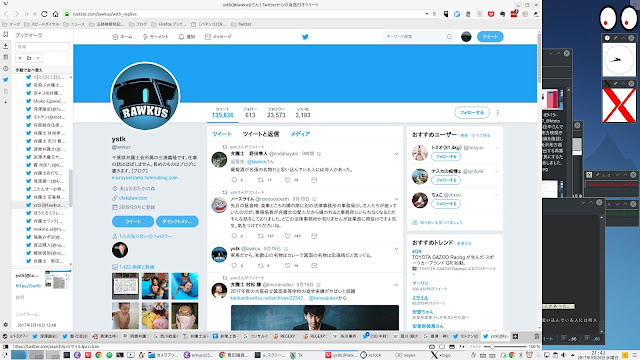Open emacs25 in the taskbar

click(200, 355)
